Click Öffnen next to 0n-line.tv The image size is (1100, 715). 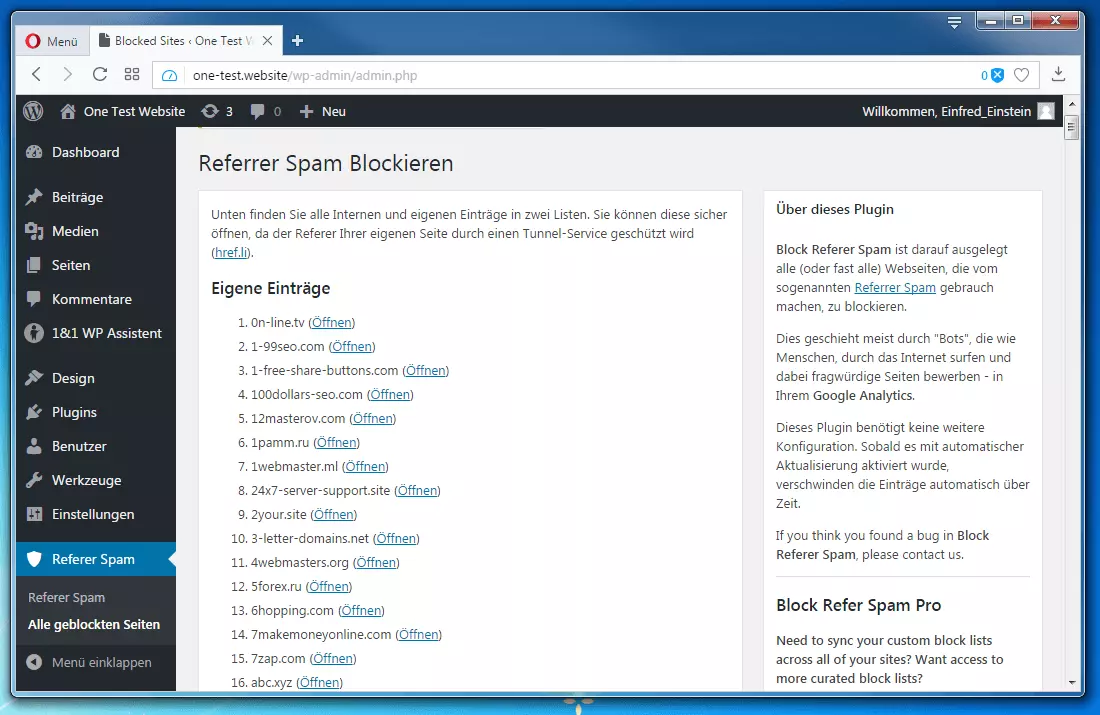coord(332,323)
